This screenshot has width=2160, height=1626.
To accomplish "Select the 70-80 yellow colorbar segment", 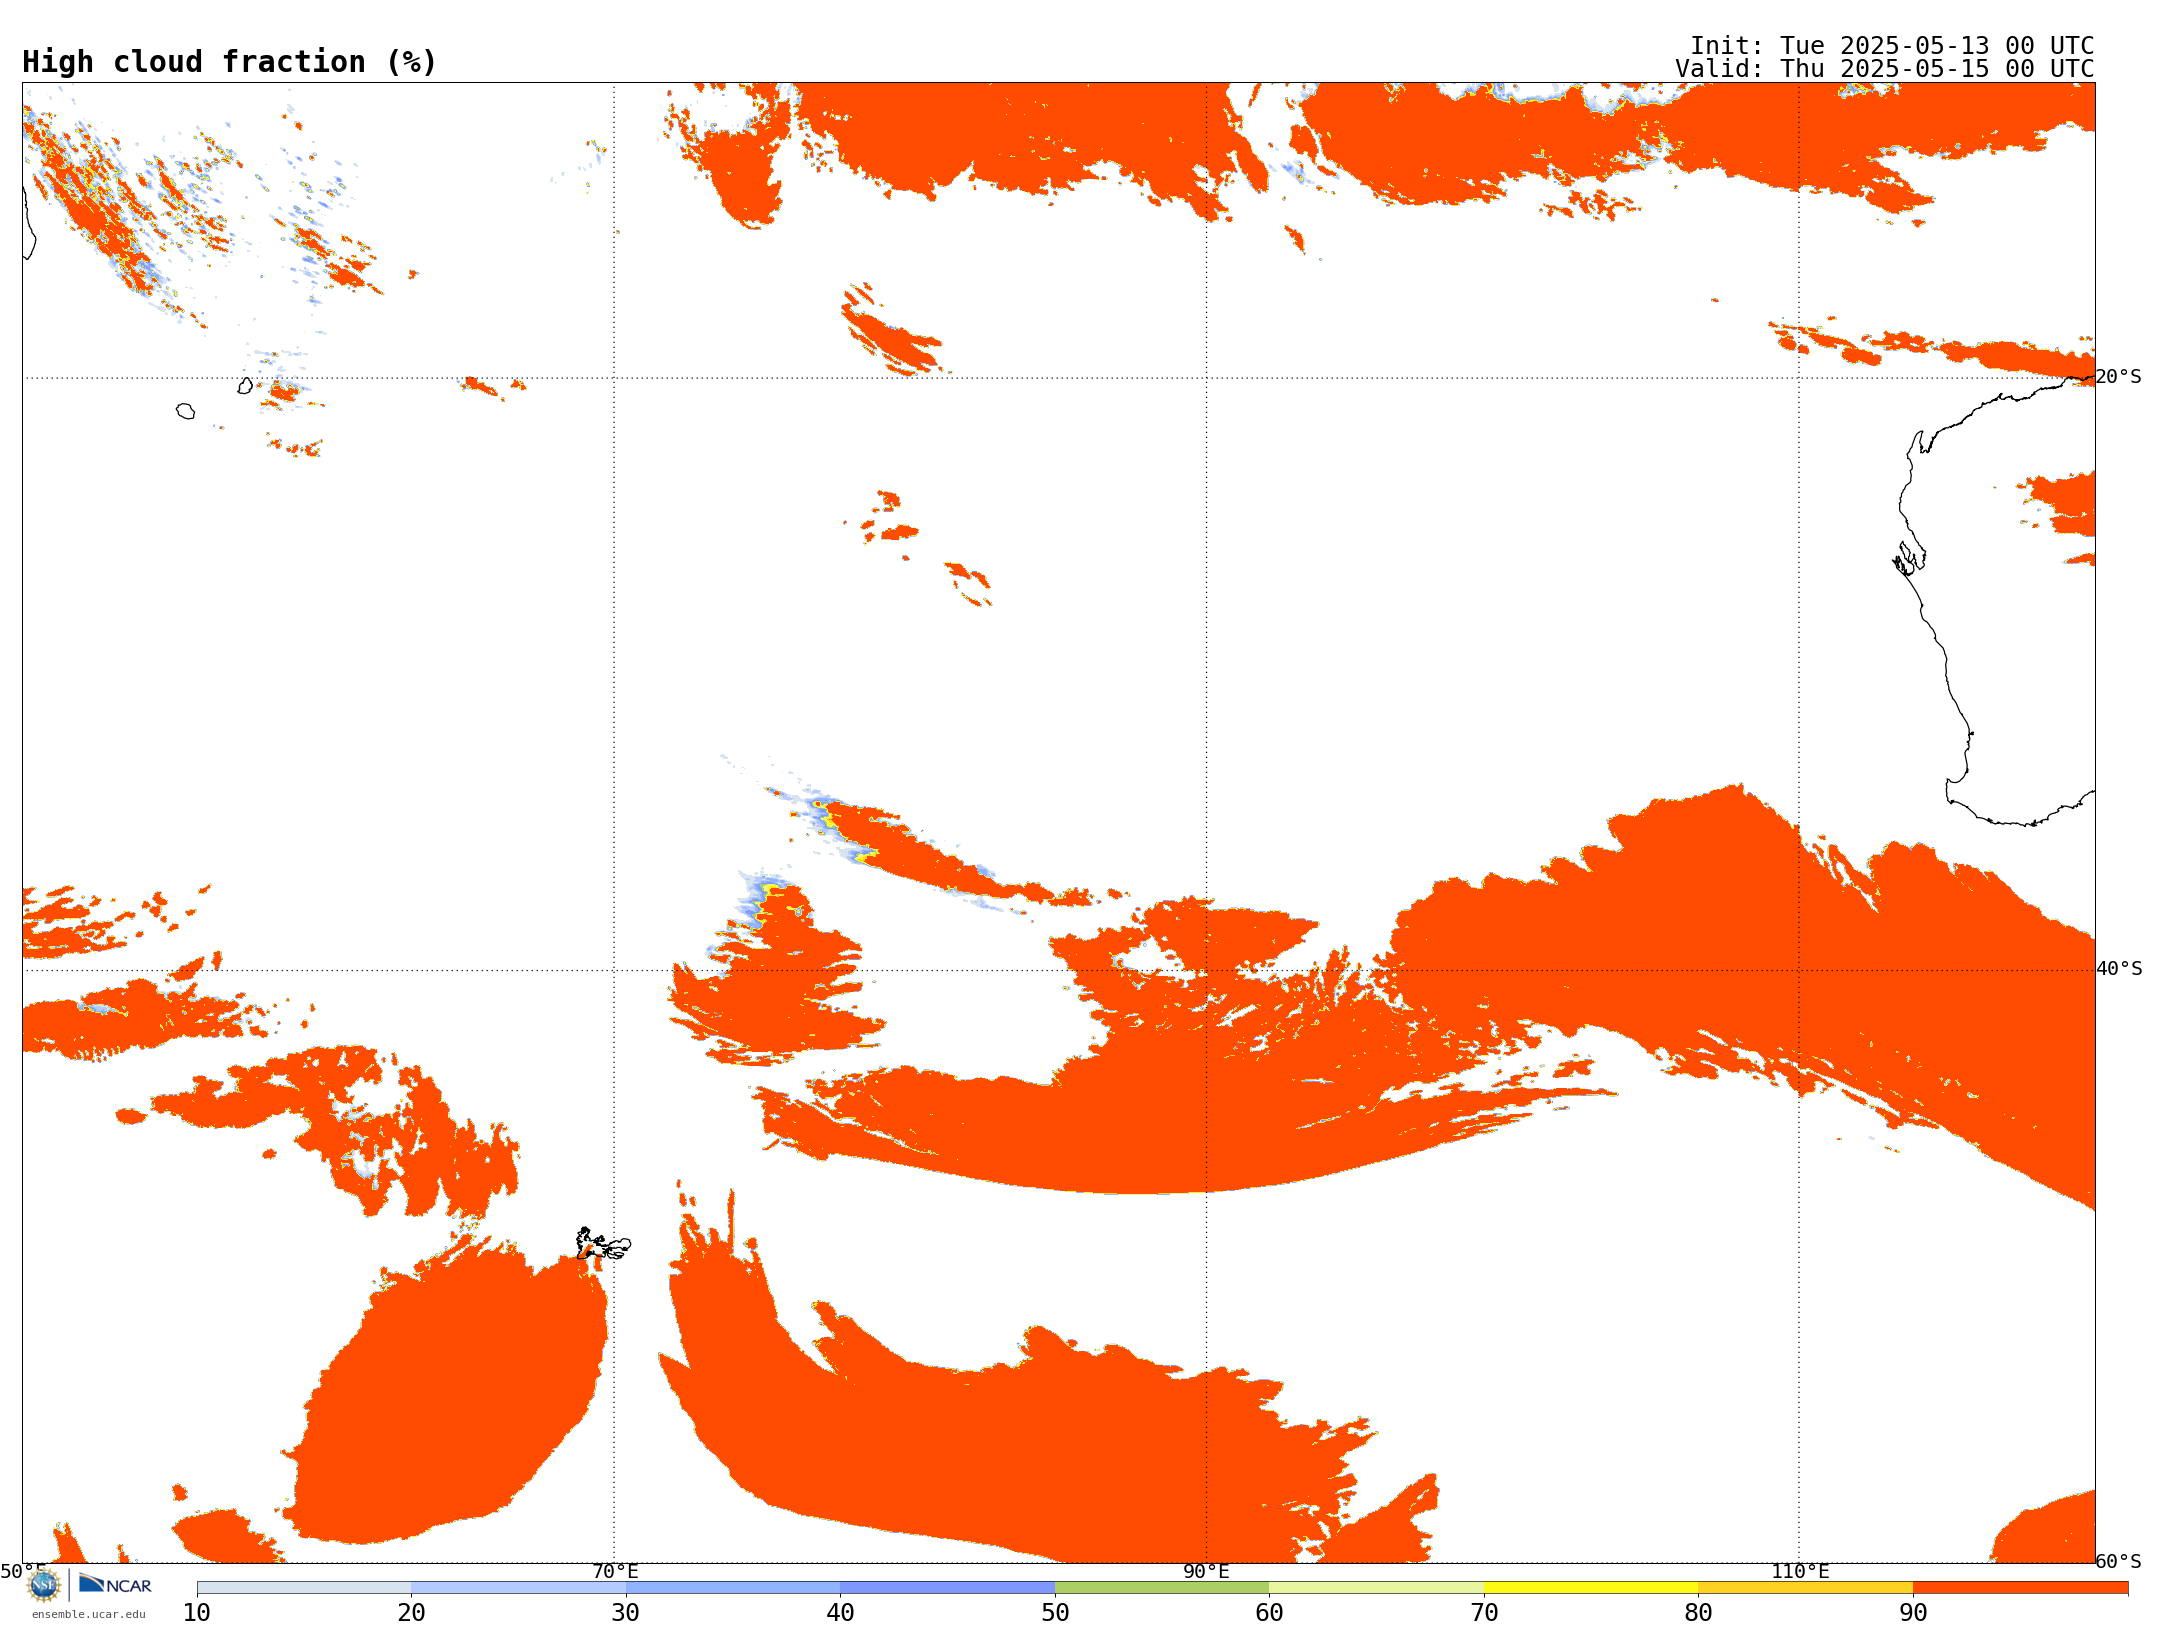I will (x=1591, y=1588).
